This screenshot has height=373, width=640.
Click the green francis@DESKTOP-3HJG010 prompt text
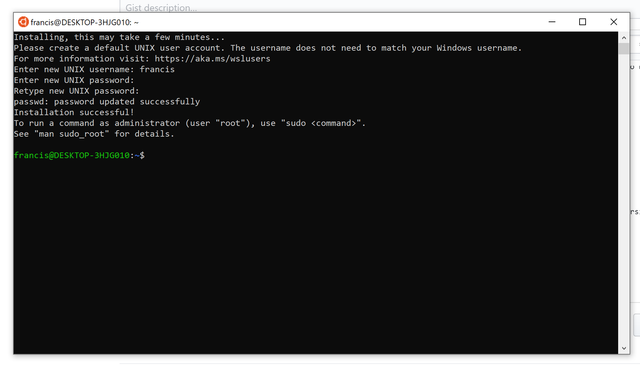72,155
